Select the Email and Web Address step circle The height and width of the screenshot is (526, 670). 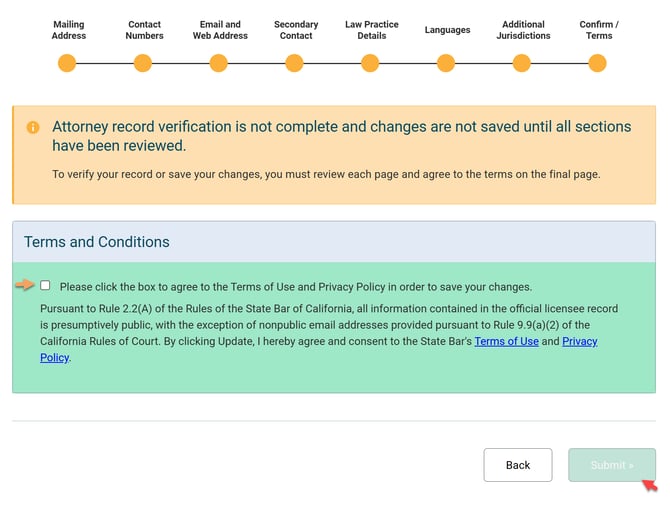(x=219, y=64)
